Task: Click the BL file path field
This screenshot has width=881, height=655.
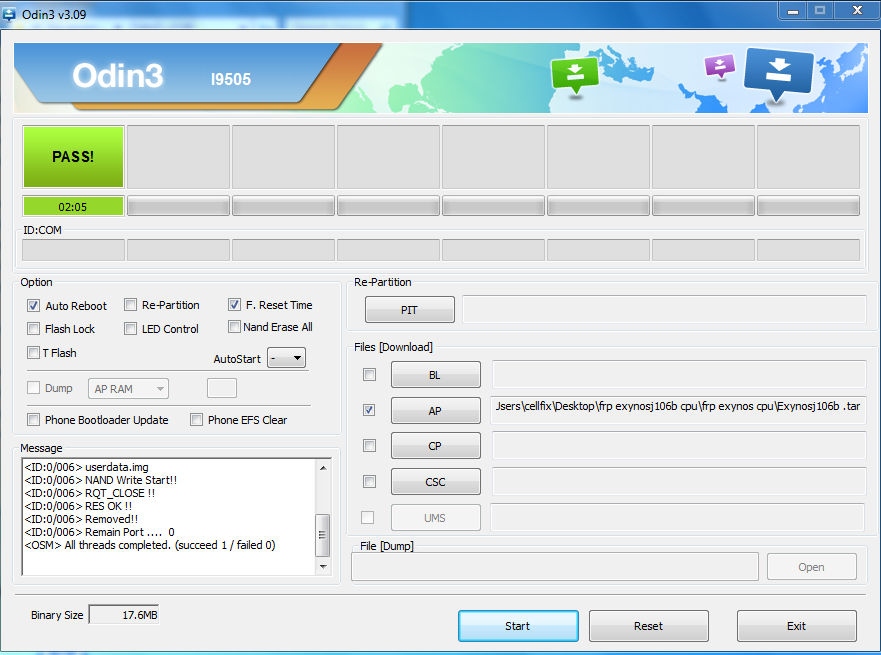Action: click(x=679, y=375)
